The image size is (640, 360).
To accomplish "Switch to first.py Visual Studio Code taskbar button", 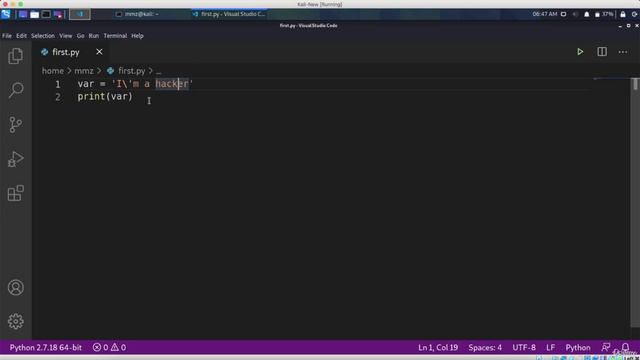I will pos(229,14).
